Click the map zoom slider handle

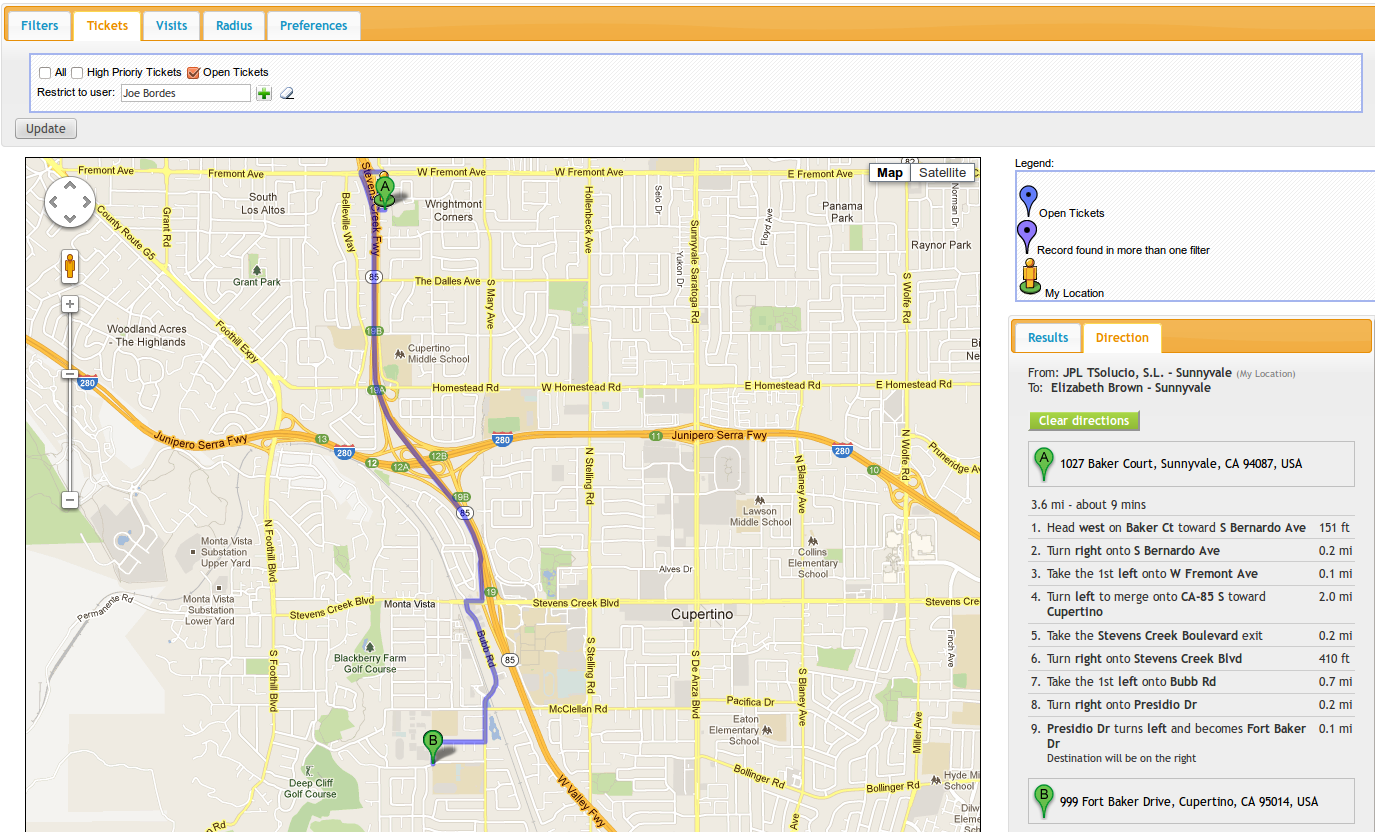[69, 374]
